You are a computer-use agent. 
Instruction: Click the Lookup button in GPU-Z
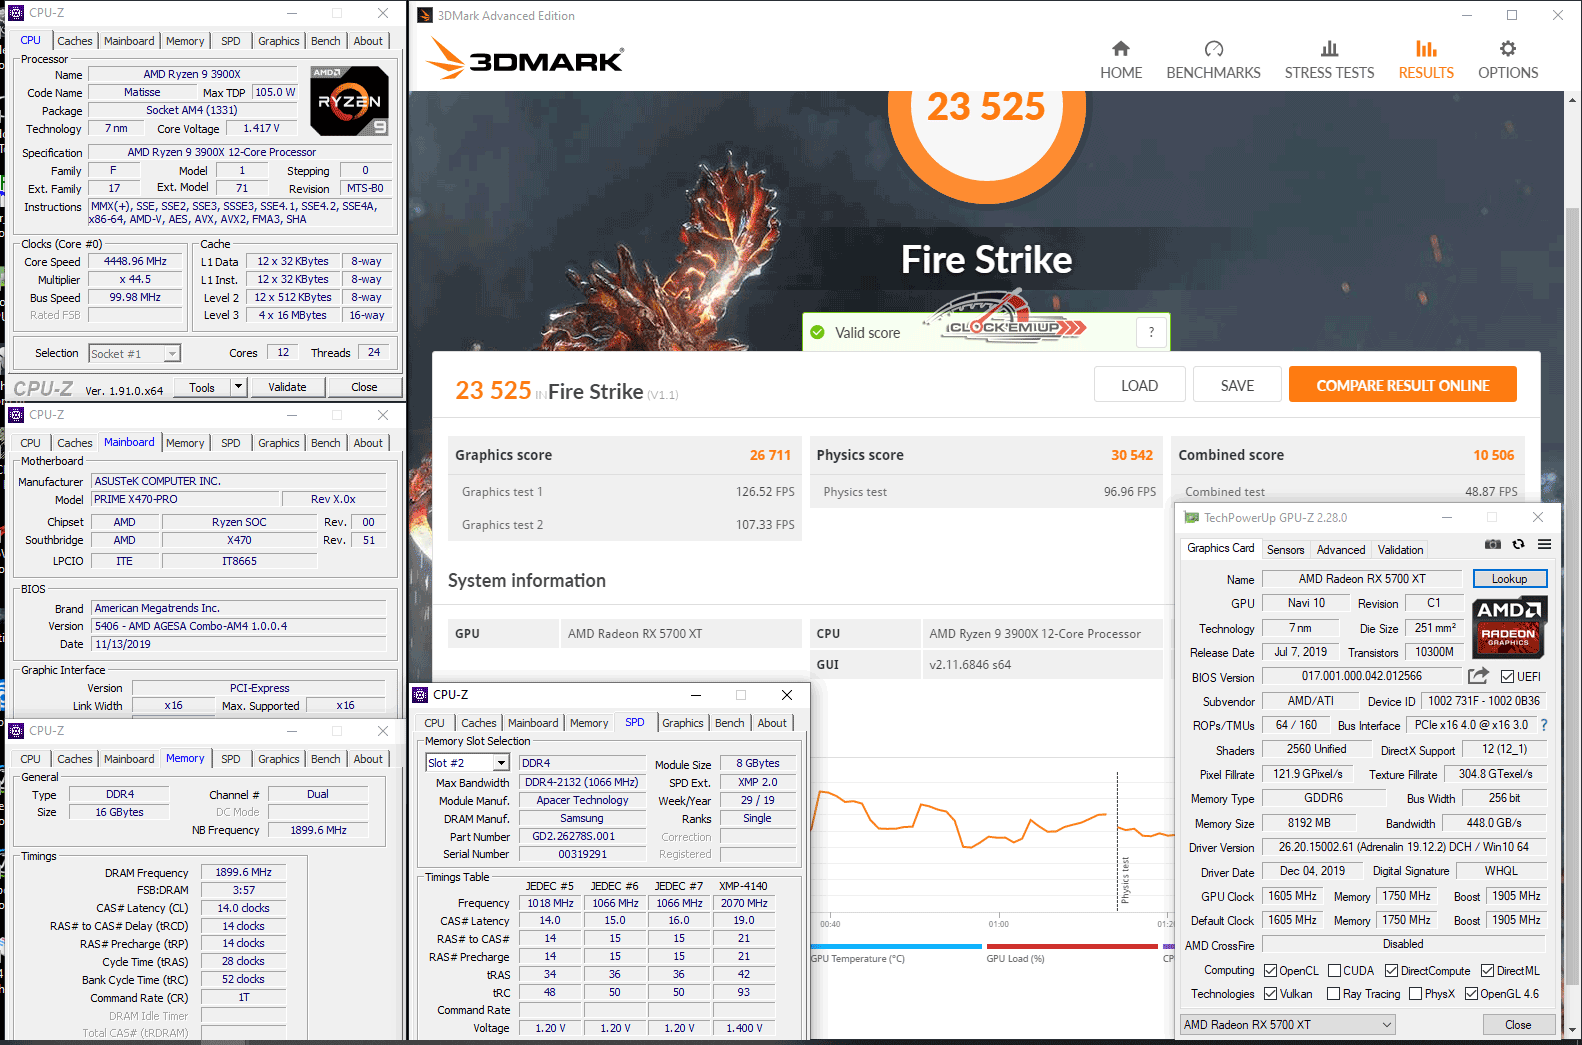[1509, 579]
